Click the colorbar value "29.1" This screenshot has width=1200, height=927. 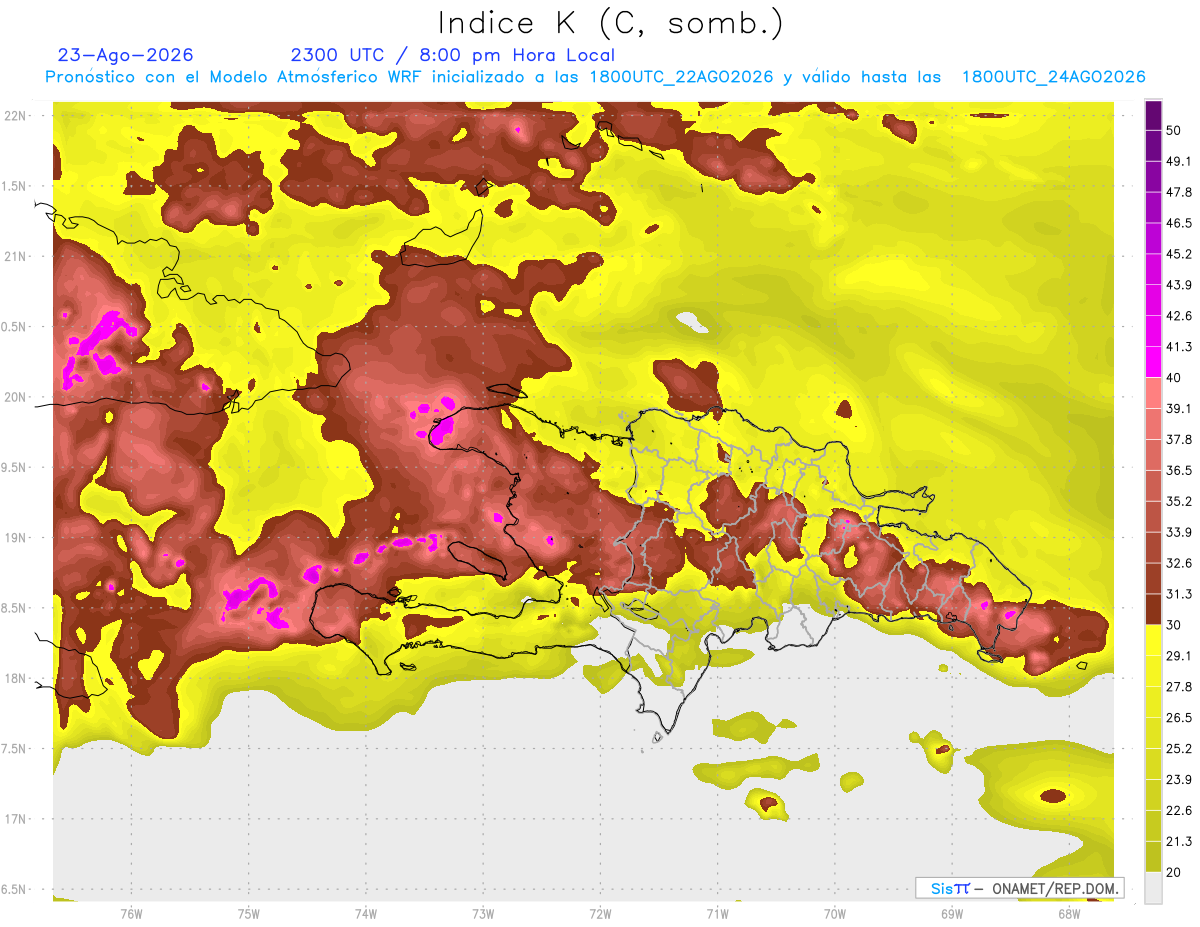click(x=1178, y=656)
